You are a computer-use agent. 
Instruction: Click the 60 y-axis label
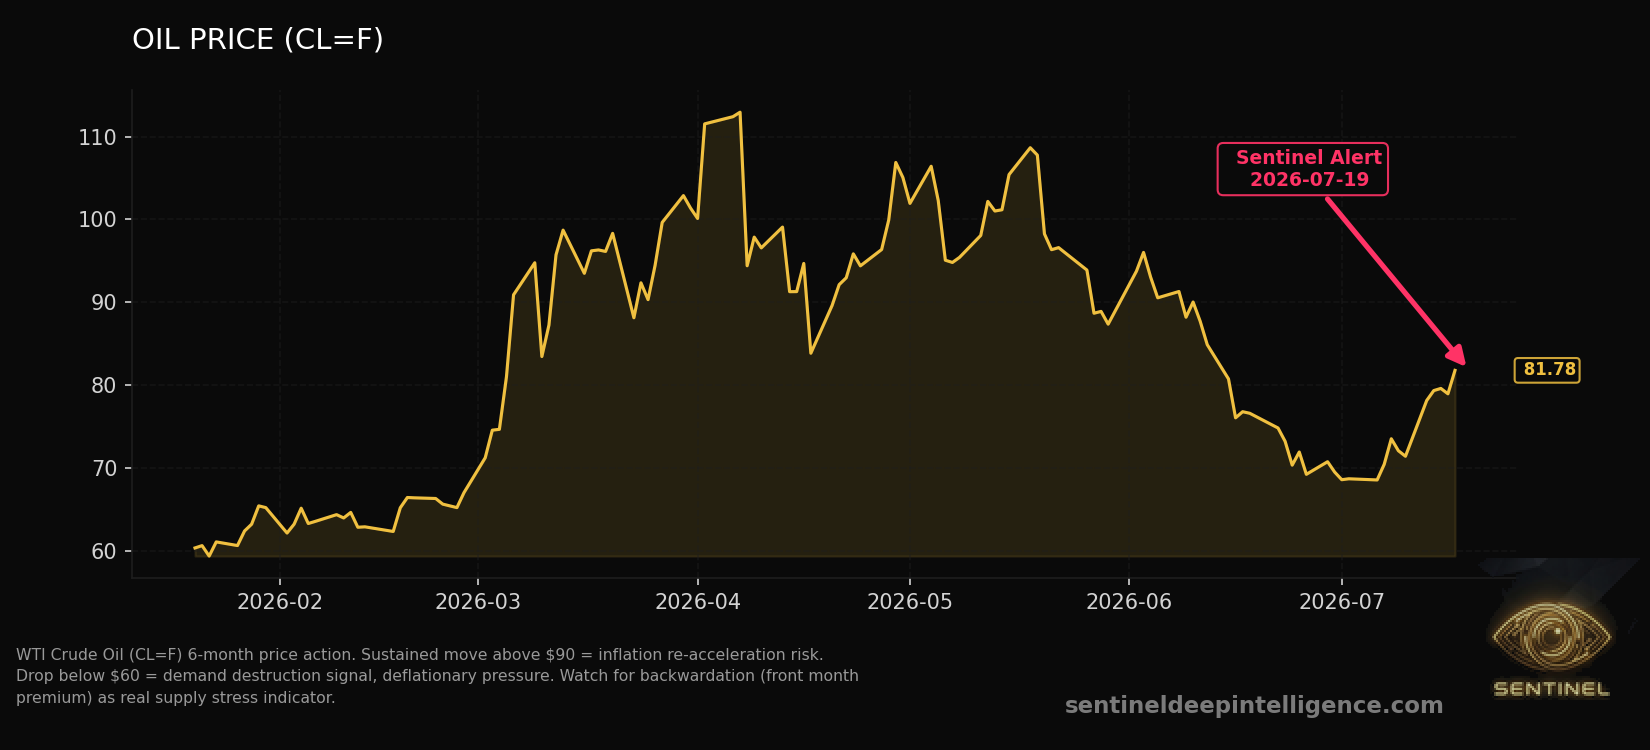tap(104, 551)
